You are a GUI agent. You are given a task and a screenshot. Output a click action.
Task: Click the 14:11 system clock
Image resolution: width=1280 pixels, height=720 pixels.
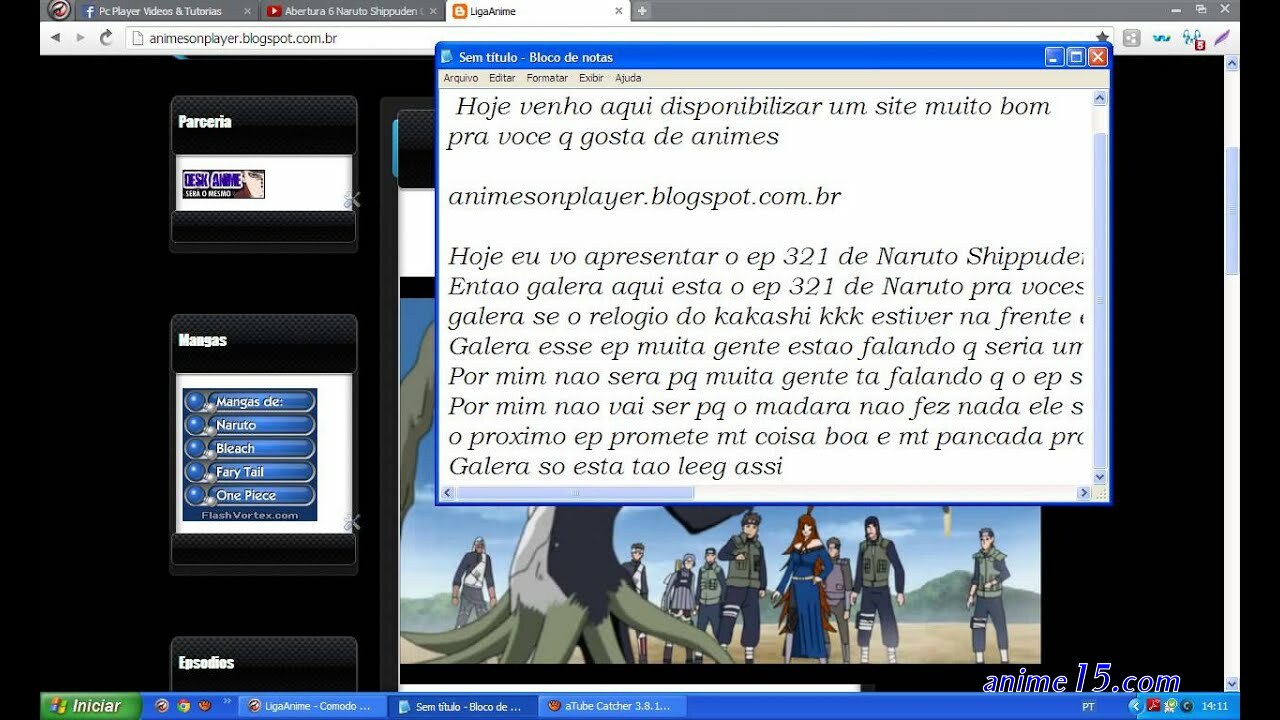1215,707
